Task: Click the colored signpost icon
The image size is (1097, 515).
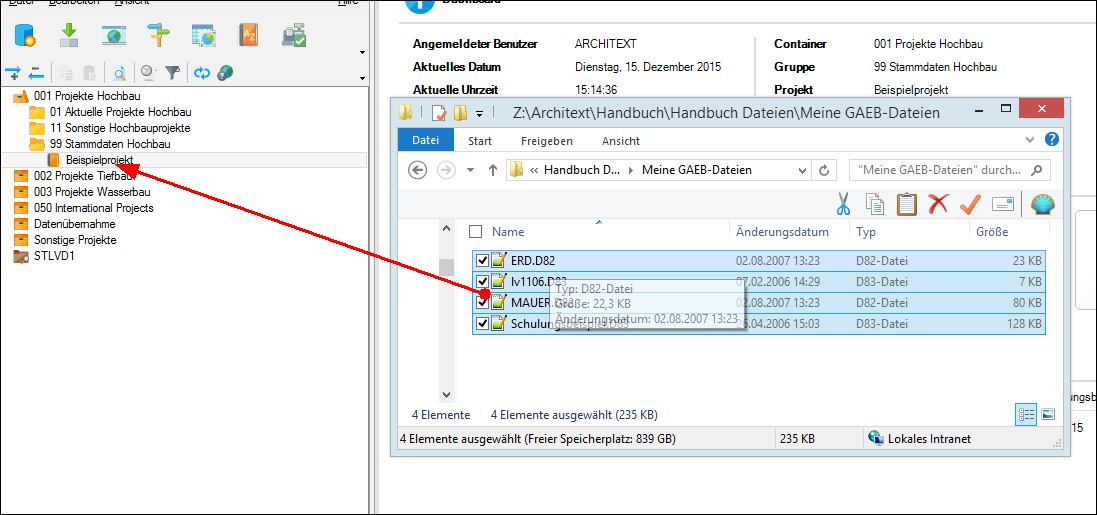Action: coord(158,35)
